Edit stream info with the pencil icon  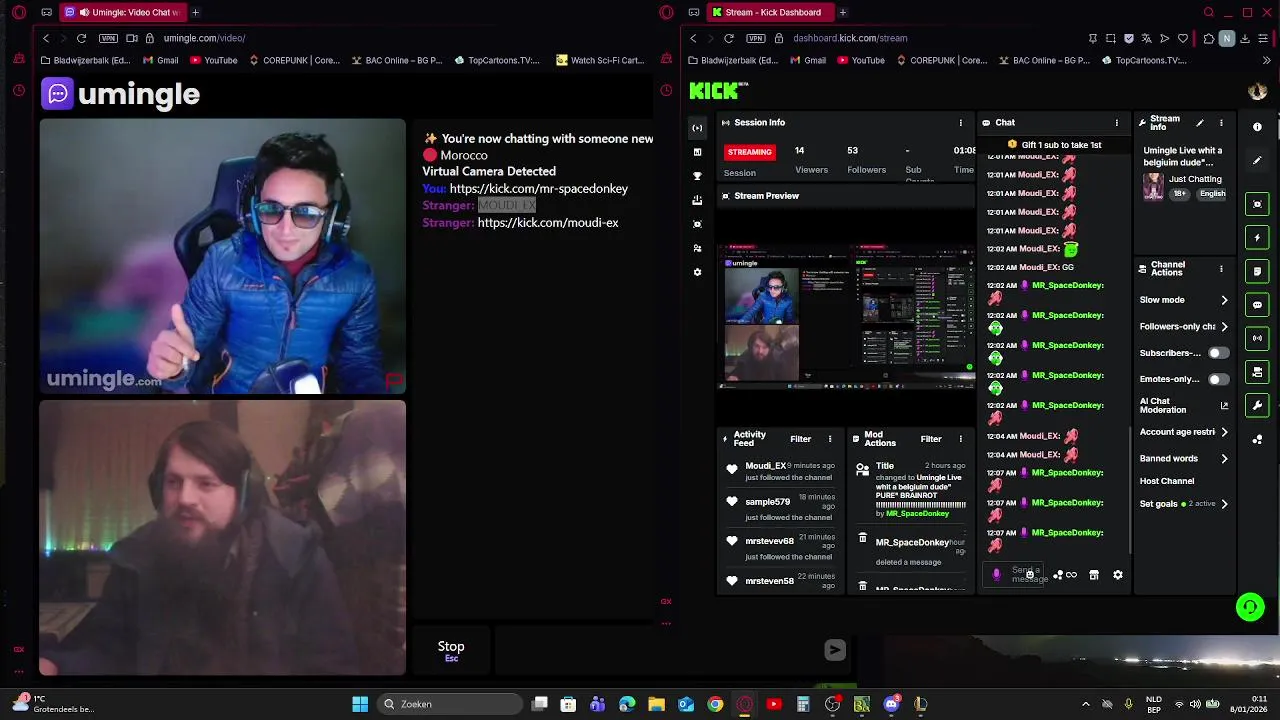coord(1200,123)
